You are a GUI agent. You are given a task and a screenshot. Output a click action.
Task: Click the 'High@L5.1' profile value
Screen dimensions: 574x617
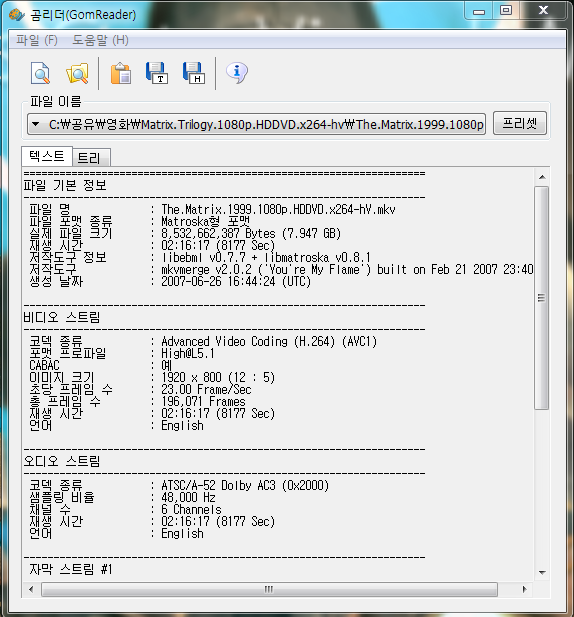point(188,353)
